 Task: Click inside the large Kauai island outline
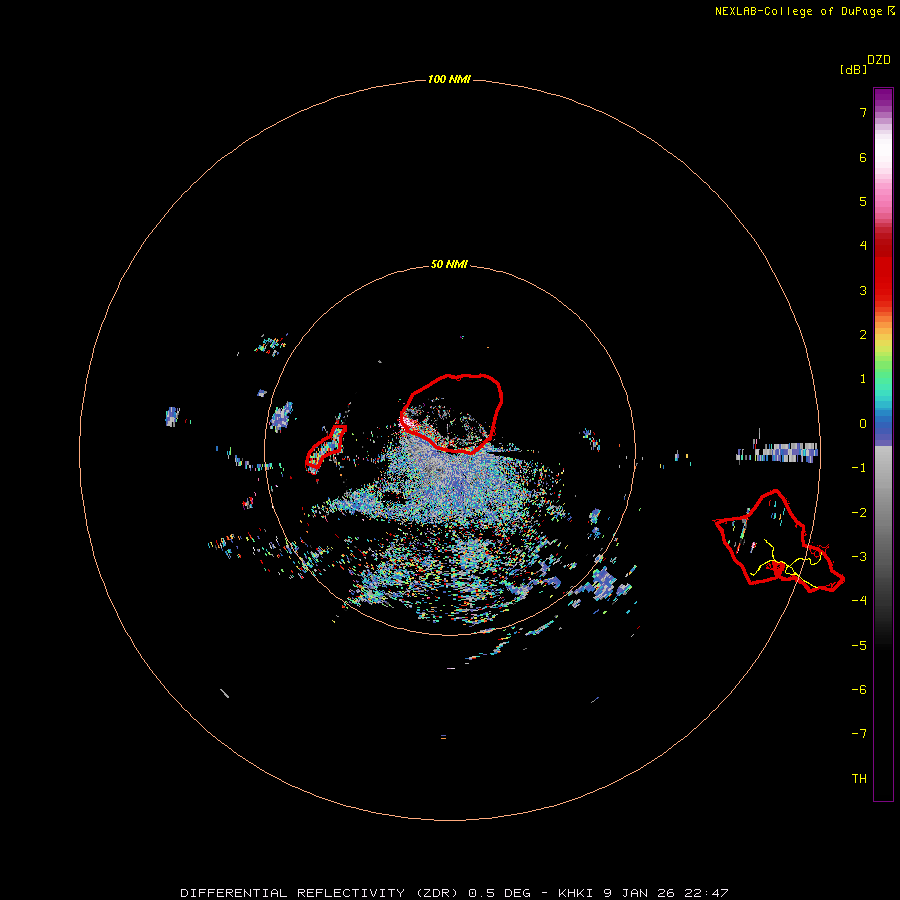(x=451, y=413)
